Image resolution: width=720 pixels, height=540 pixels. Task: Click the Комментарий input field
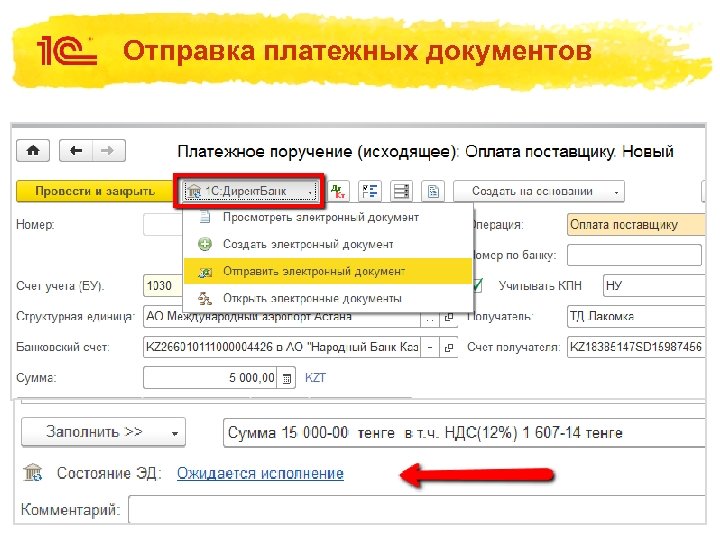417,510
